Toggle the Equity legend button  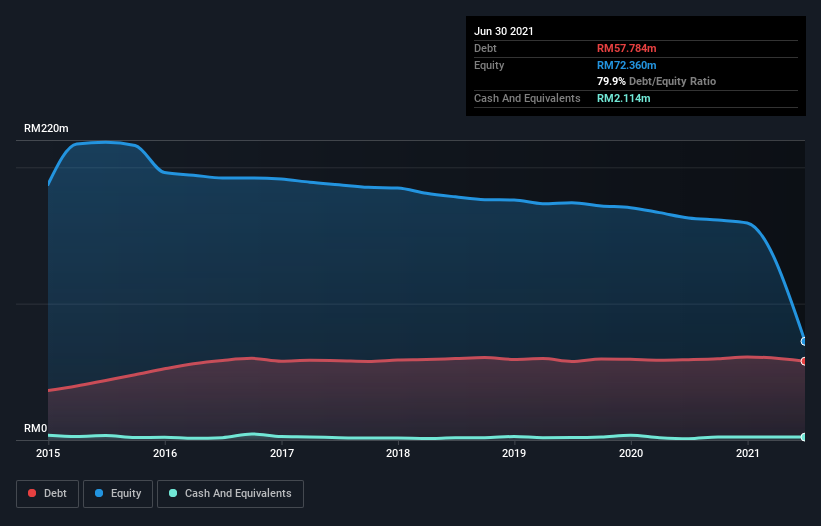click(x=118, y=494)
